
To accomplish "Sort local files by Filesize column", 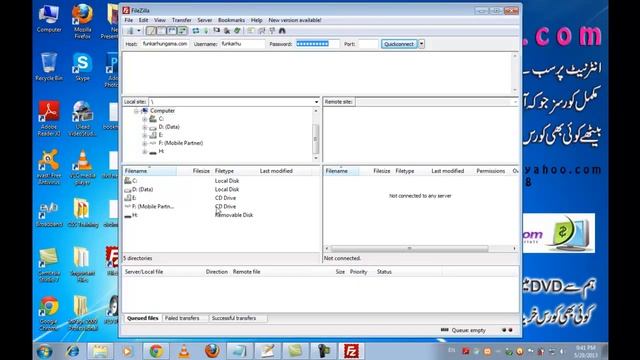I will click(x=195, y=171).
